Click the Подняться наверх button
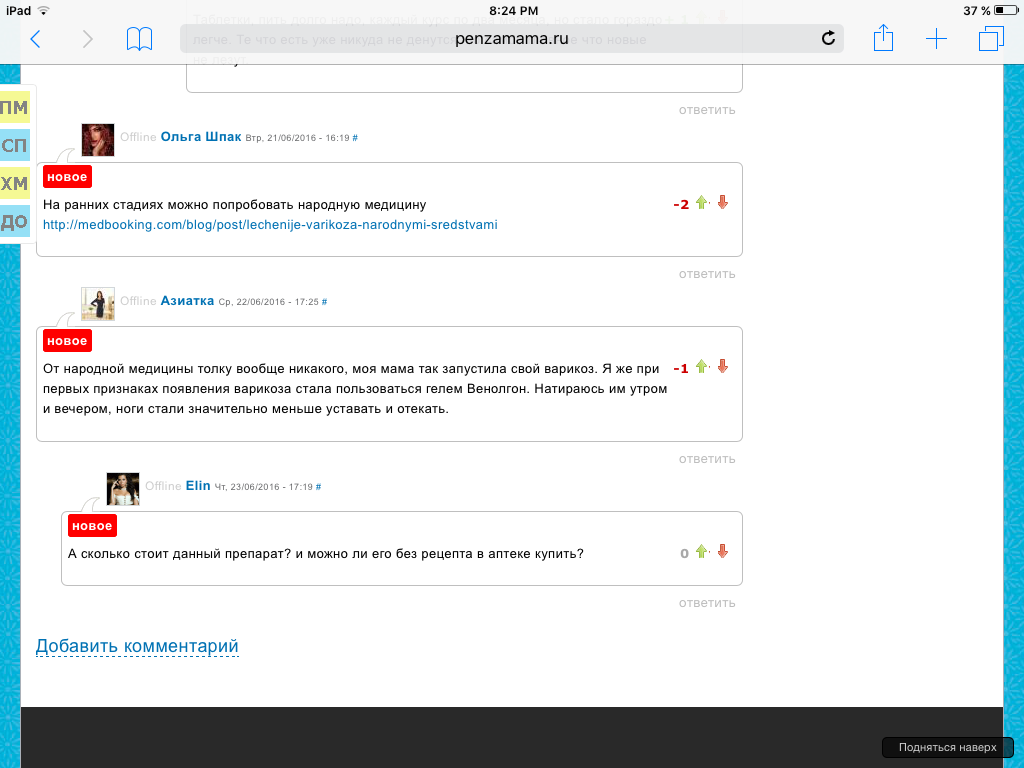The image size is (1024, 768). pos(948,747)
